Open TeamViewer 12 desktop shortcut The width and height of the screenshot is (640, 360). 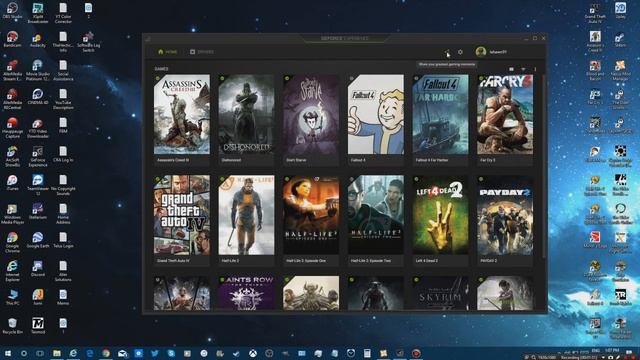38,185
